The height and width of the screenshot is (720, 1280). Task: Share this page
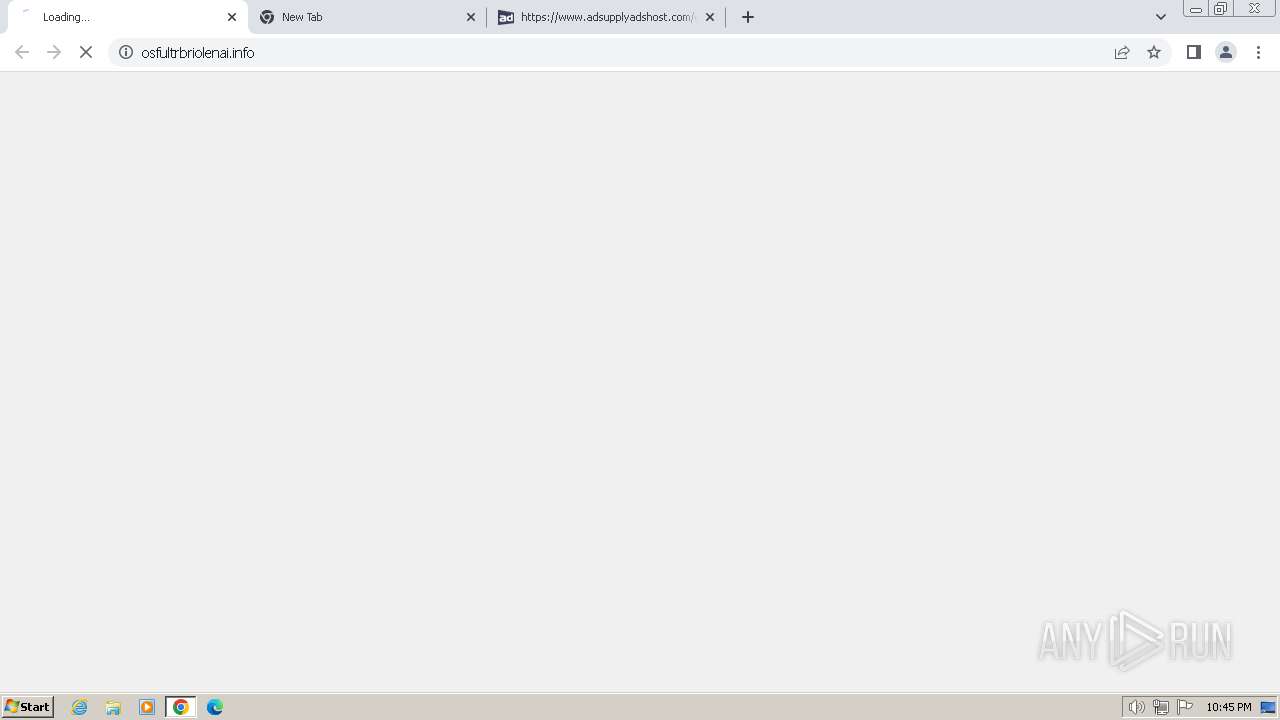(x=1122, y=52)
